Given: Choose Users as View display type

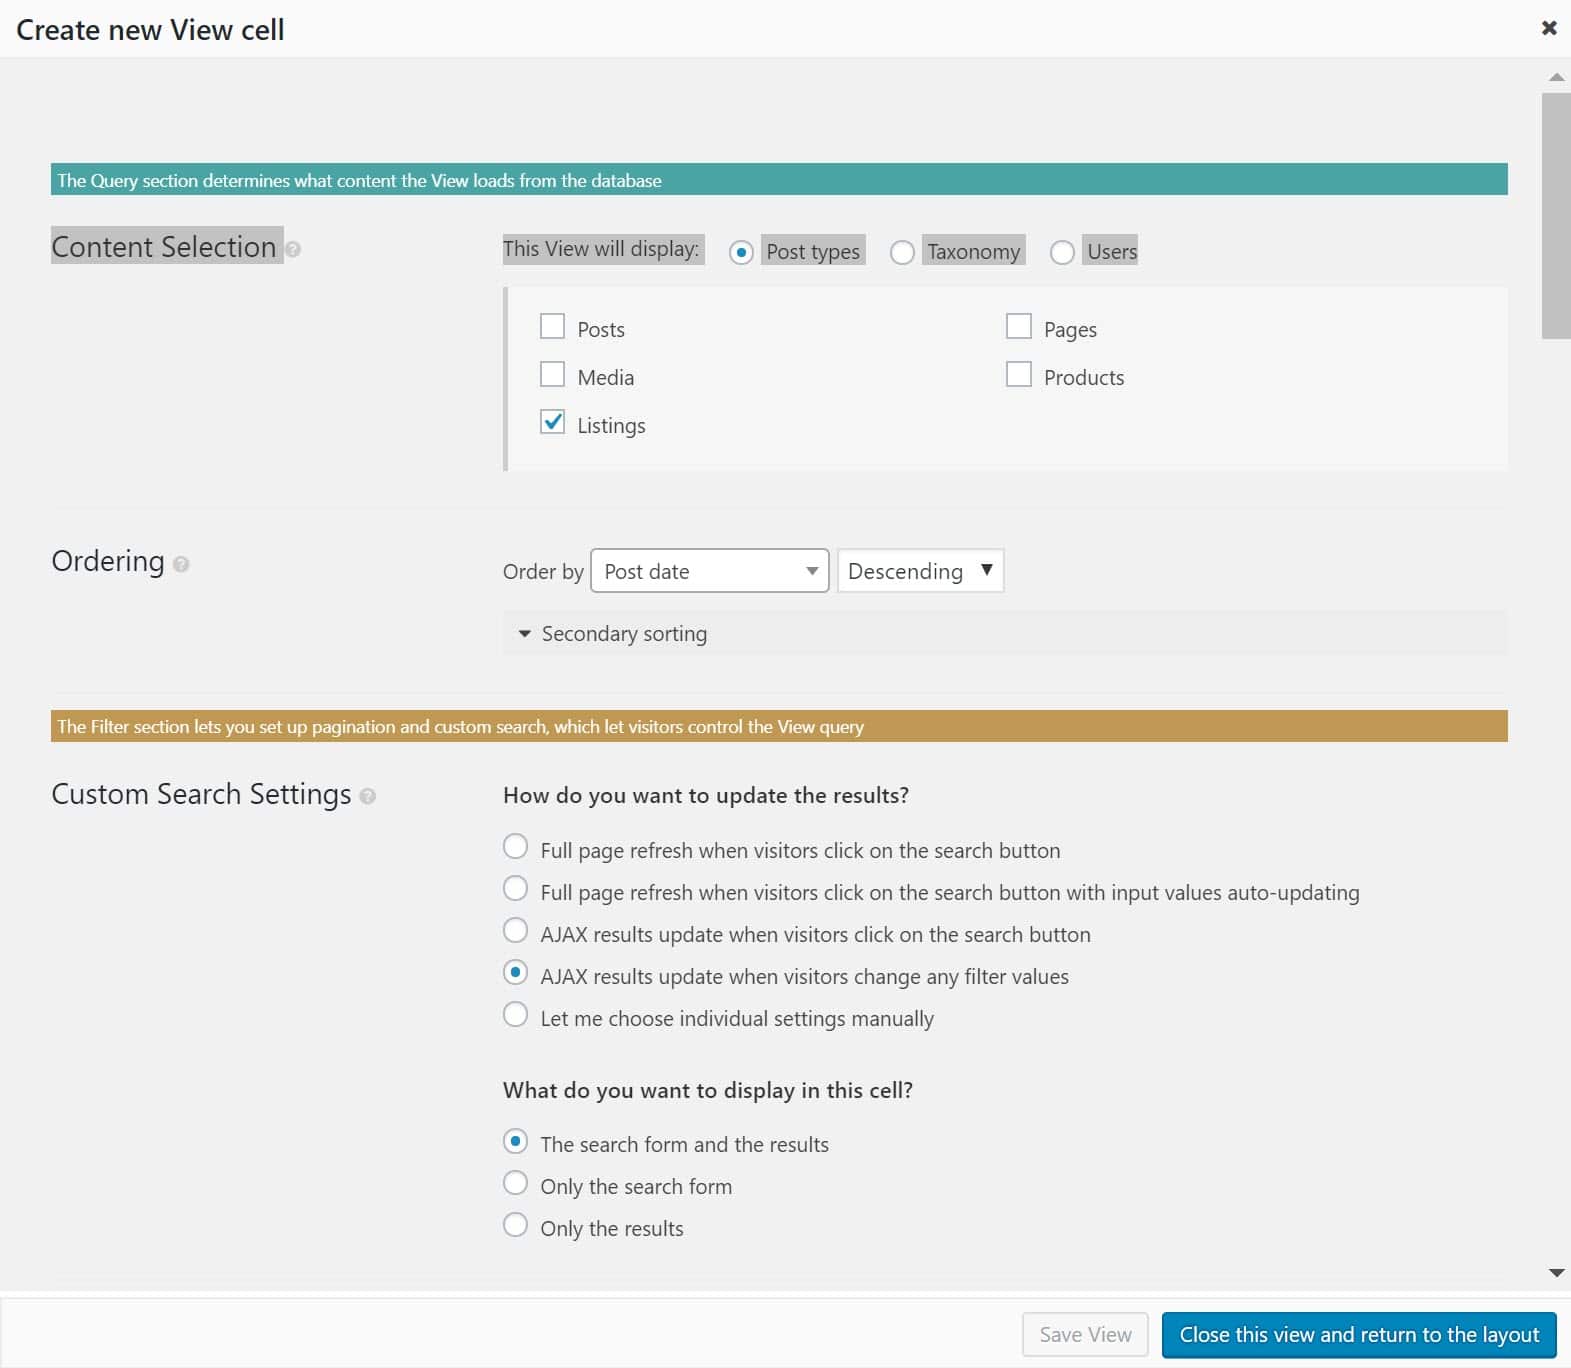Looking at the screenshot, I should click(1062, 252).
